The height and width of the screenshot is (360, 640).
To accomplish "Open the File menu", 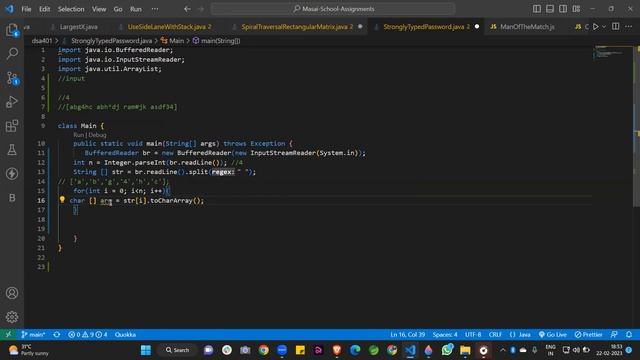I will pos(26,9).
